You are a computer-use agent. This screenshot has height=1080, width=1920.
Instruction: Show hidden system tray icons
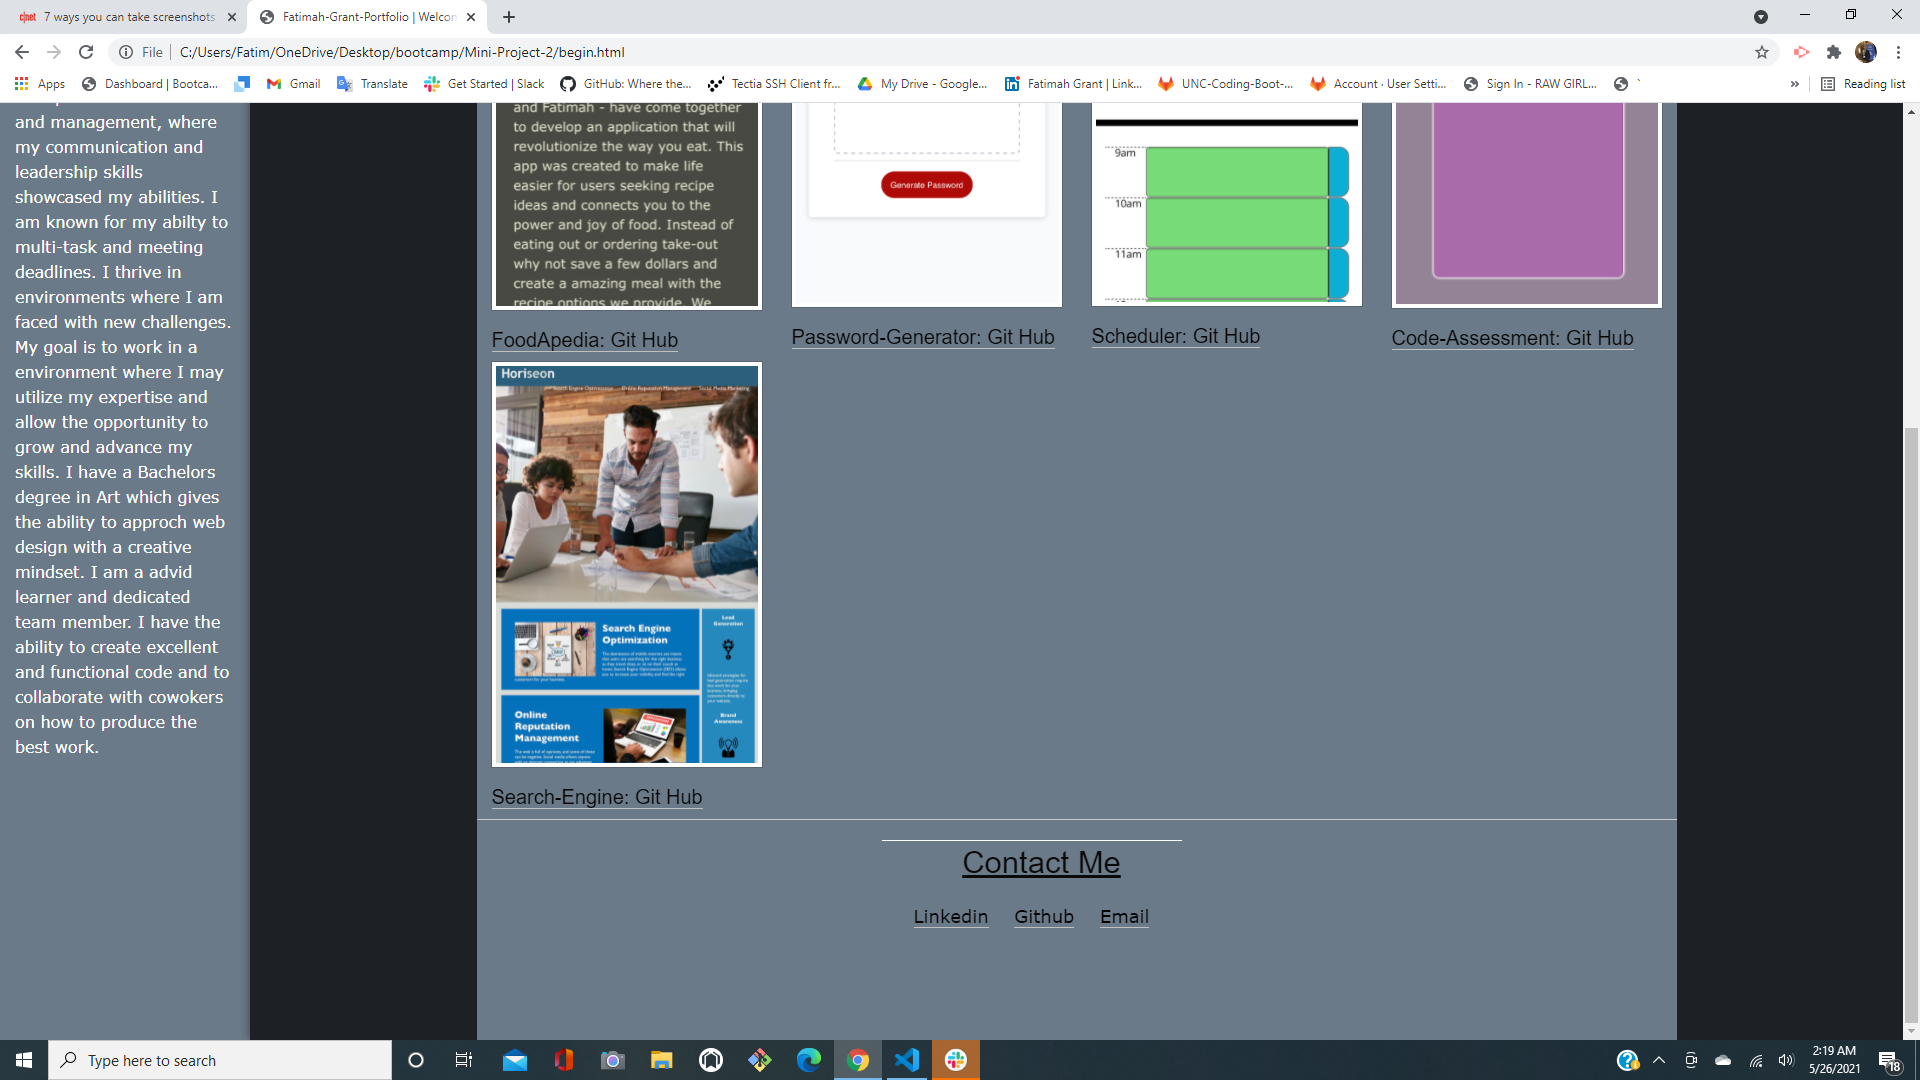pyautogui.click(x=1659, y=1060)
